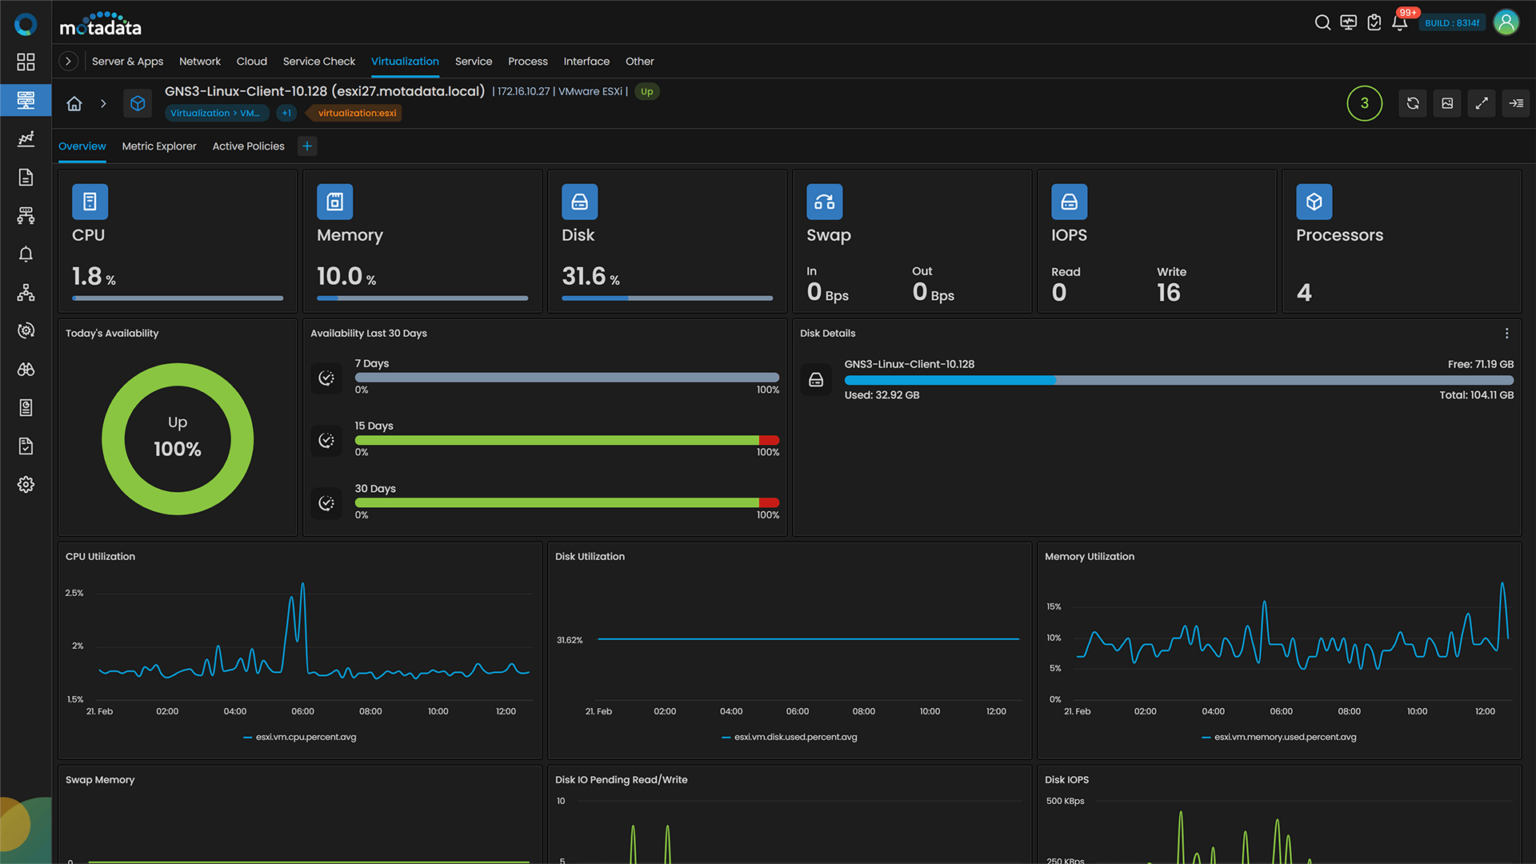Expand the left navigation chevron beside Server & Apps
Viewport: 1536px width, 864px height.
67,61
